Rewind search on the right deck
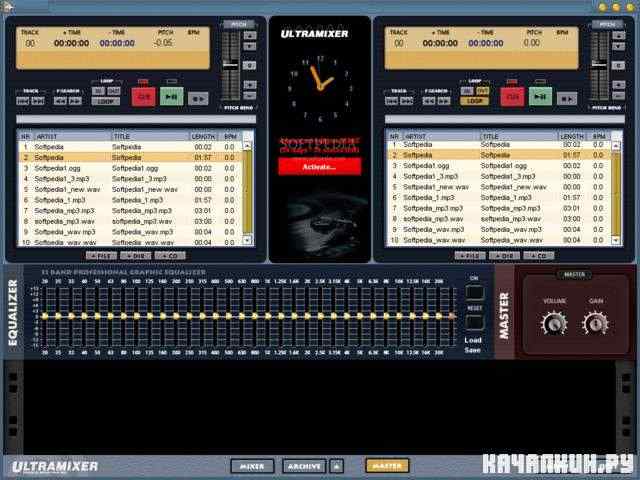Image resolution: width=640 pixels, height=480 pixels. point(429,101)
